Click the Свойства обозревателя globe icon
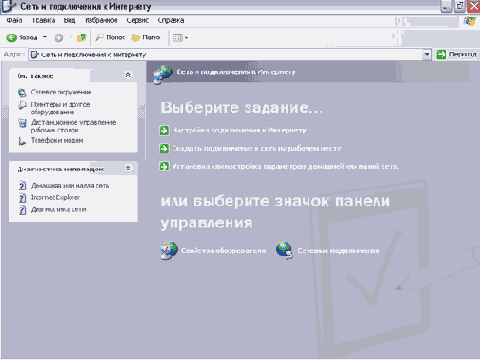The height and width of the screenshot is (360, 480). (x=169, y=251)
